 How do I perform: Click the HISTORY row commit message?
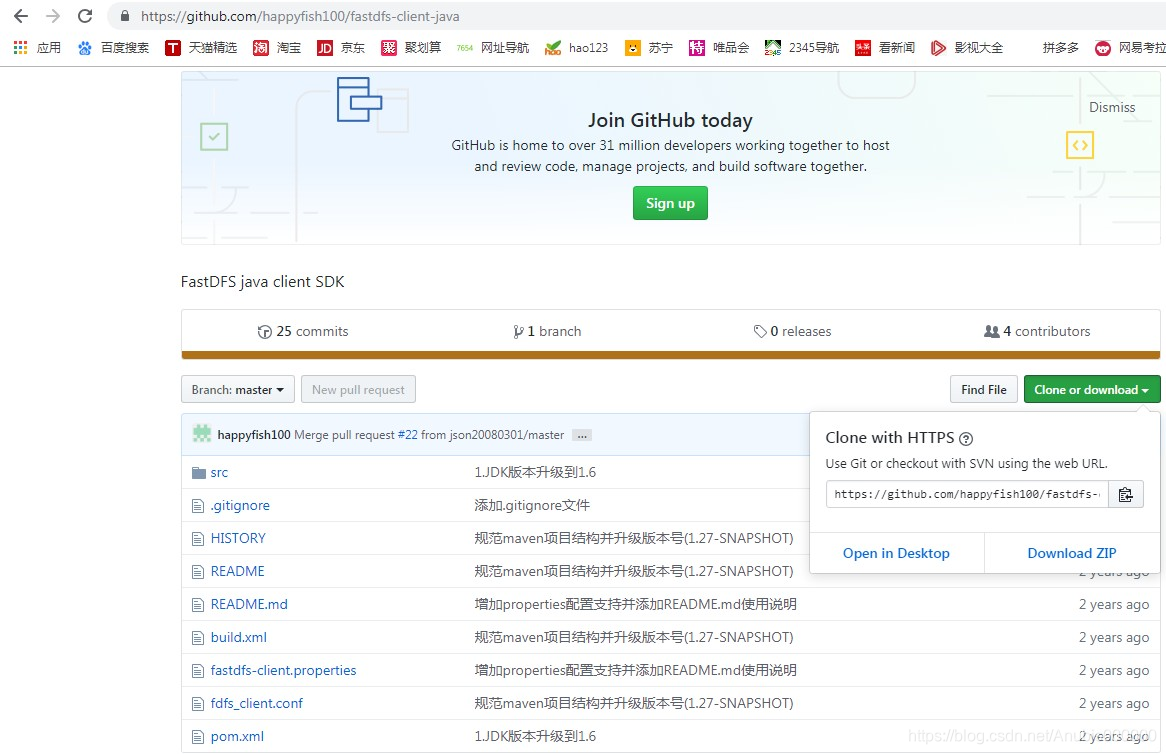[x=634, y=538]
